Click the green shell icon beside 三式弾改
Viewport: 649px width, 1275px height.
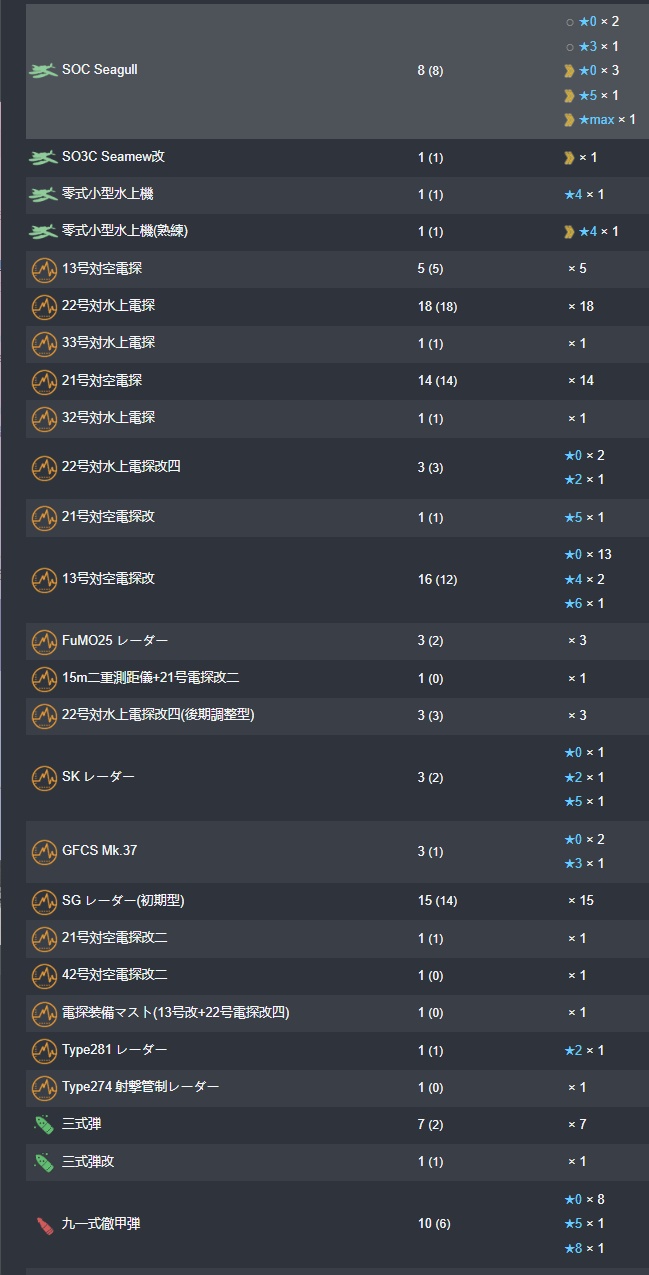click(x=44, y=1162)
